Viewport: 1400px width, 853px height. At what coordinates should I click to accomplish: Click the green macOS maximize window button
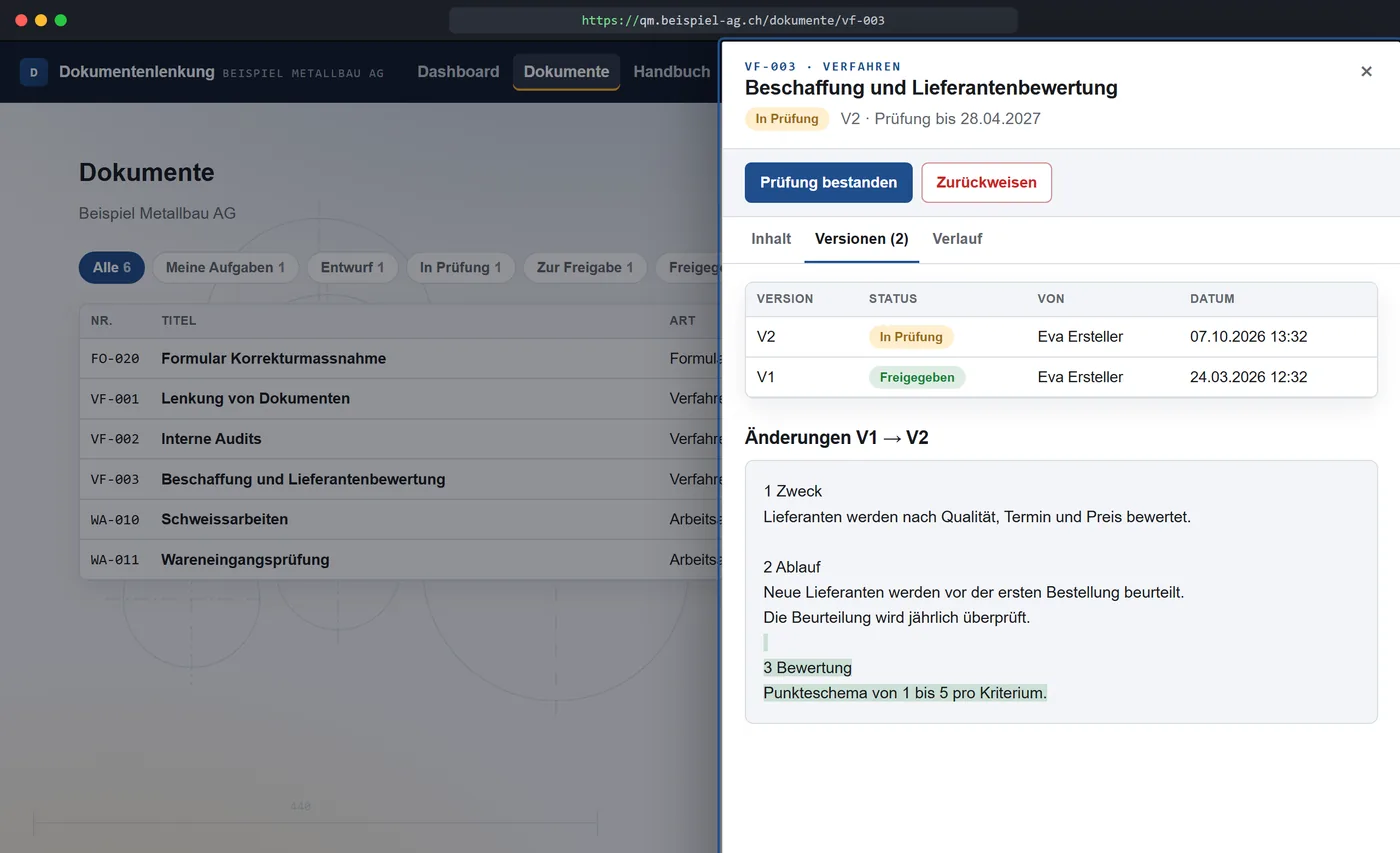[61, 20]
